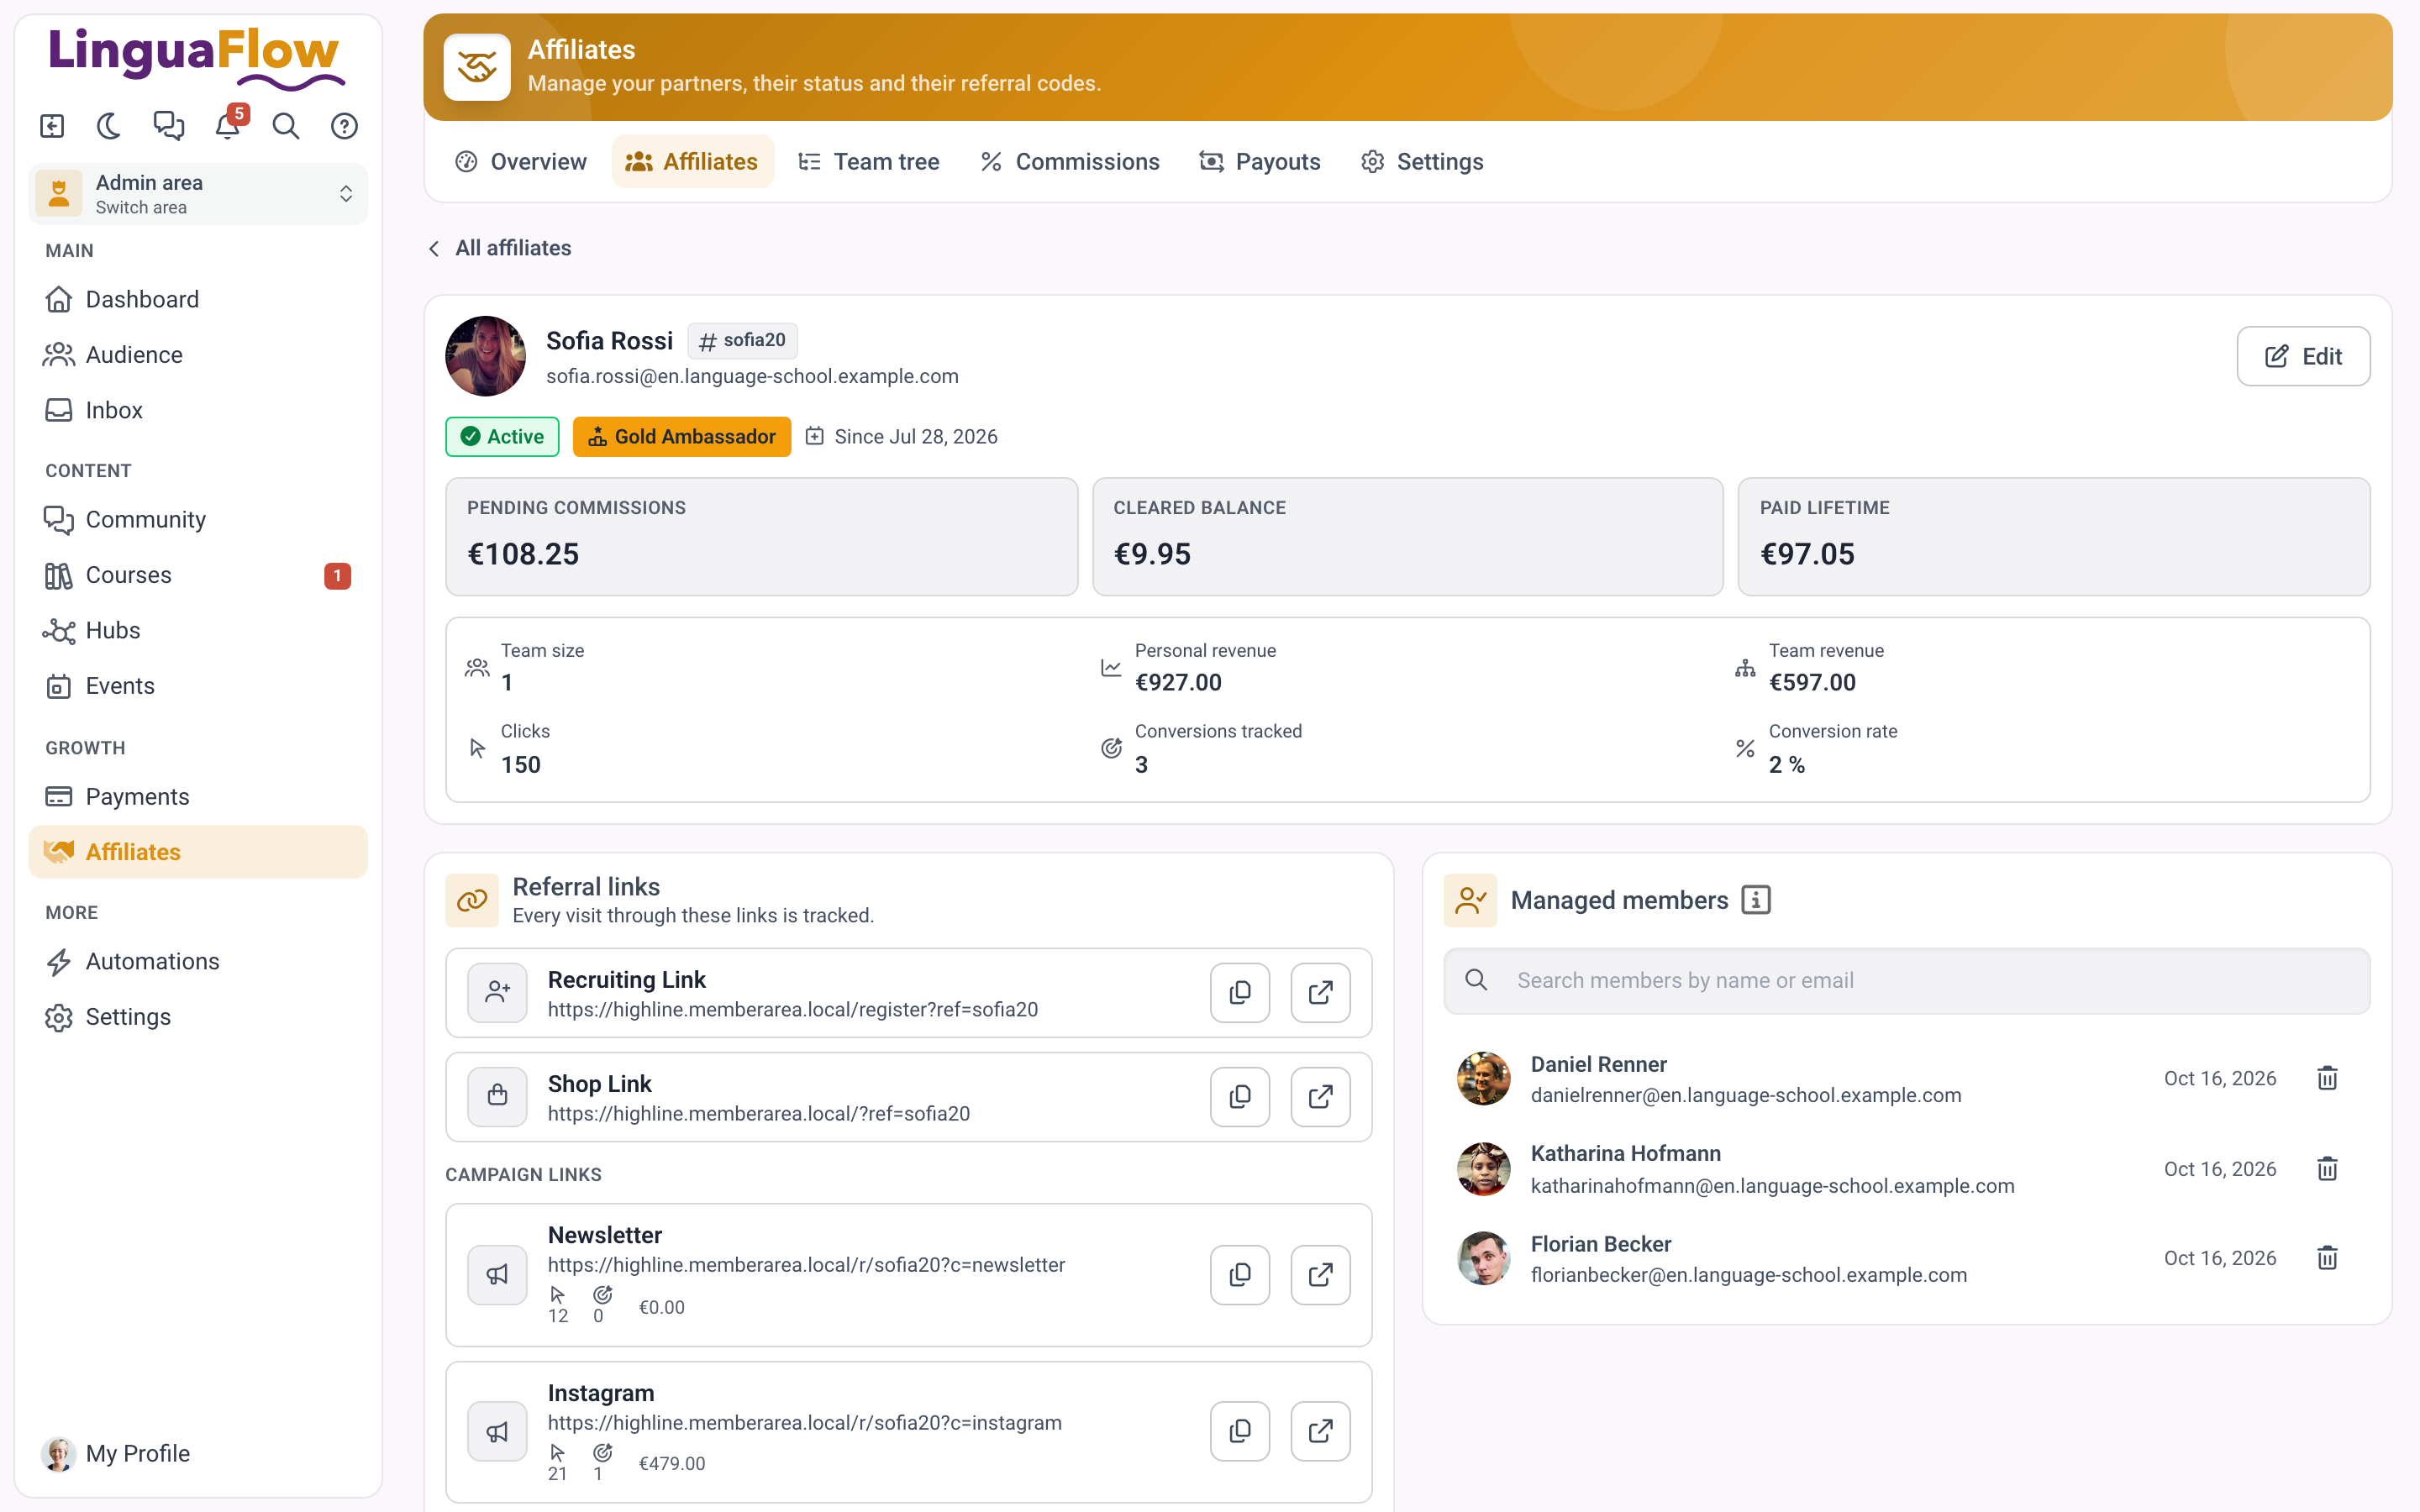Open Events in sidebar
Screen dimensions: 2420x1512
pyautogui.click(x=198, y=686)
